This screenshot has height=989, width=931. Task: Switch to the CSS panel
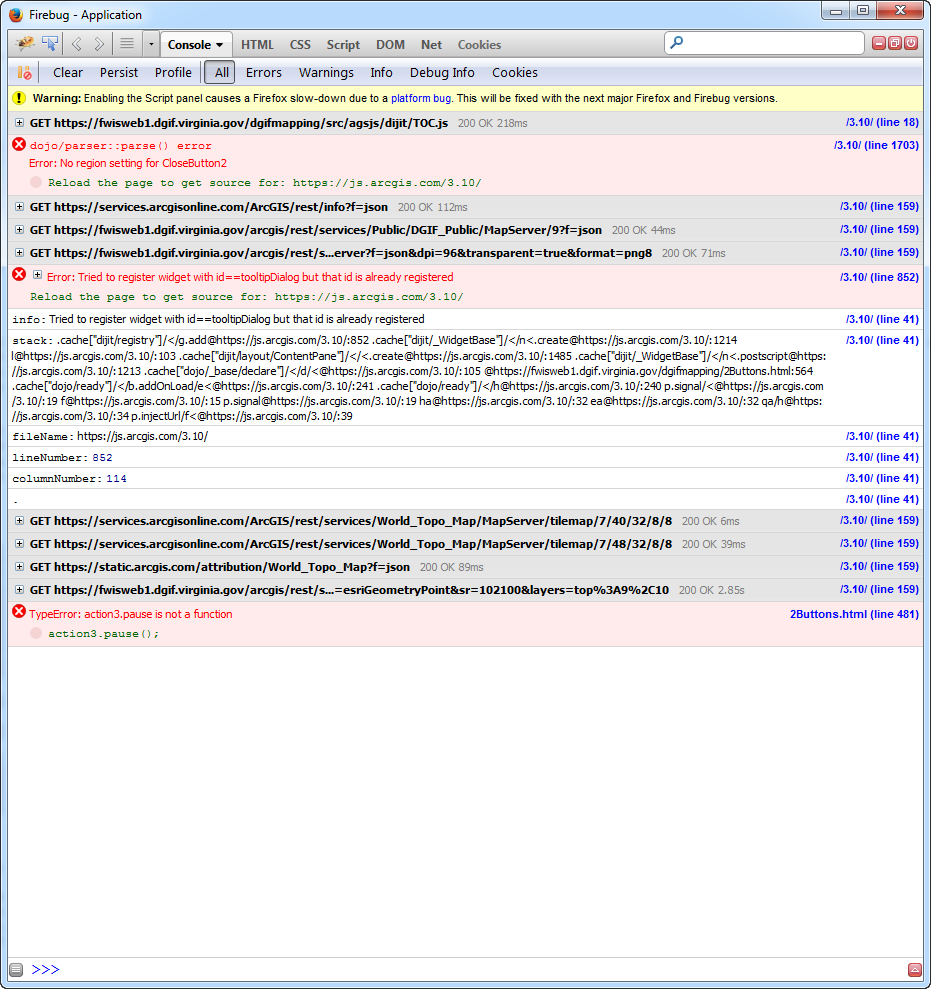pos(300,45)
